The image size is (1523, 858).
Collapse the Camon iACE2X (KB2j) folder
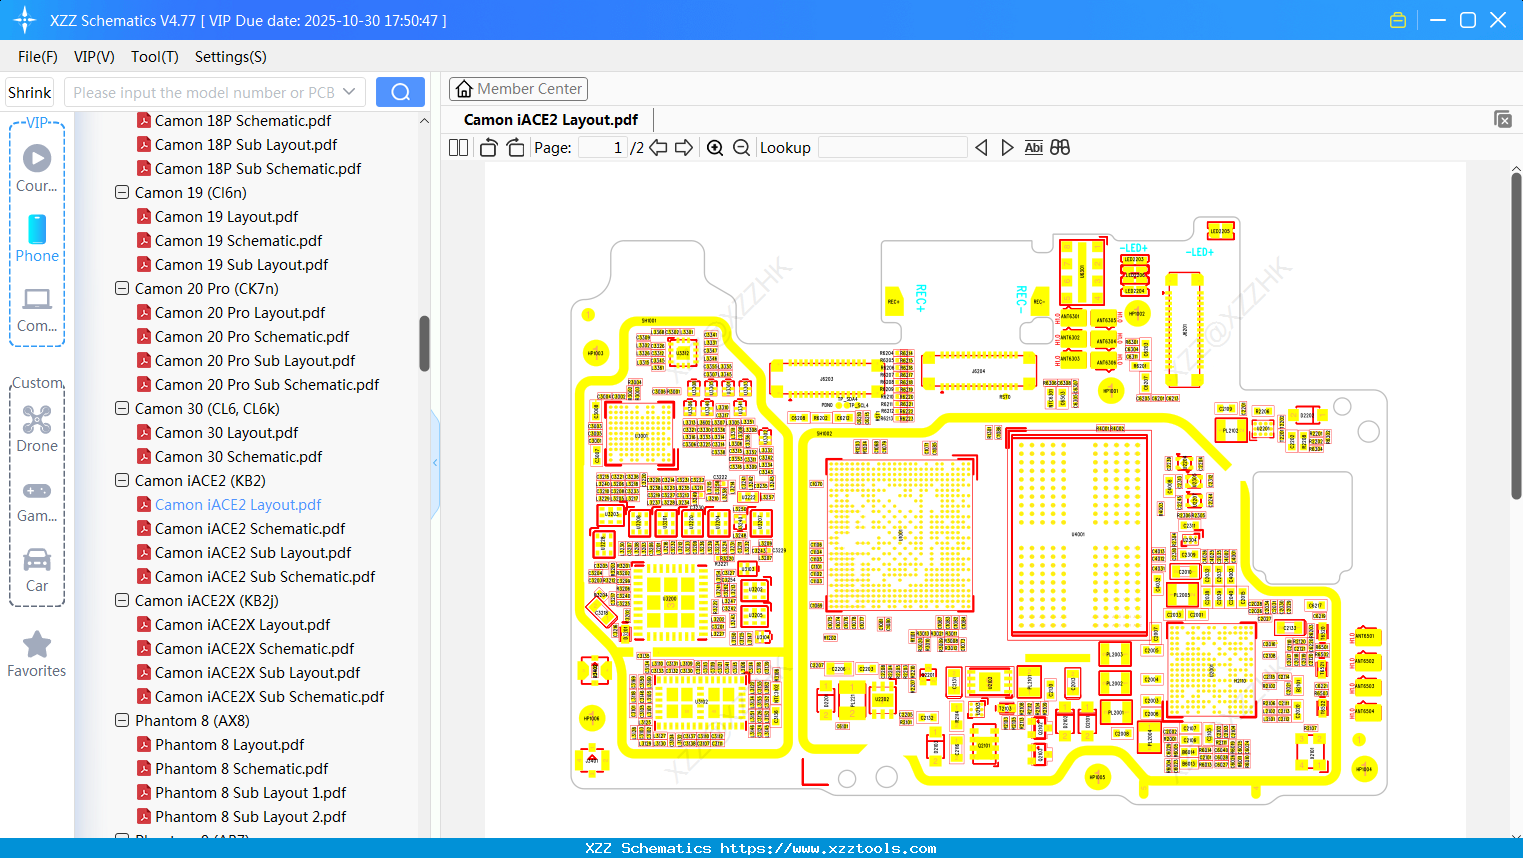tap(122, 600)
